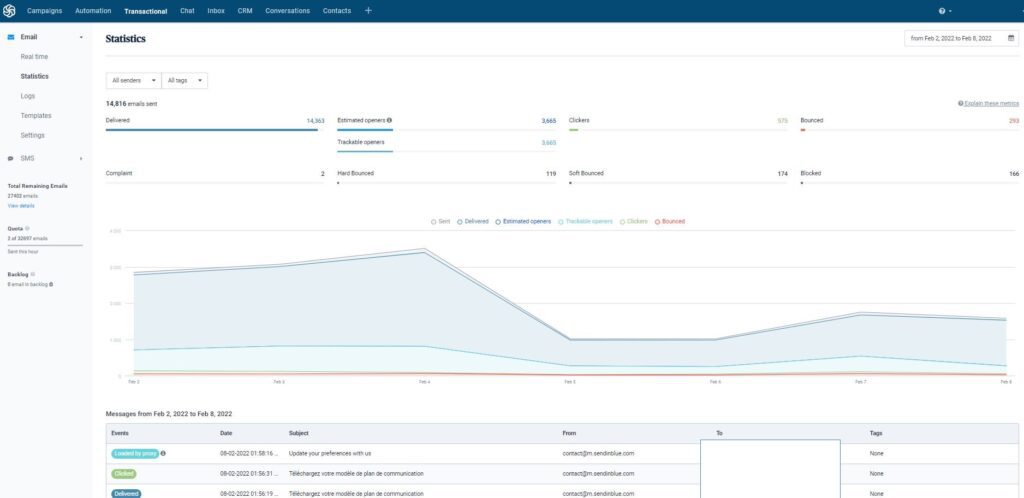The image size is (1024, 498).
Task: Click the Quota info icon
Action: [x=27, y=228]
